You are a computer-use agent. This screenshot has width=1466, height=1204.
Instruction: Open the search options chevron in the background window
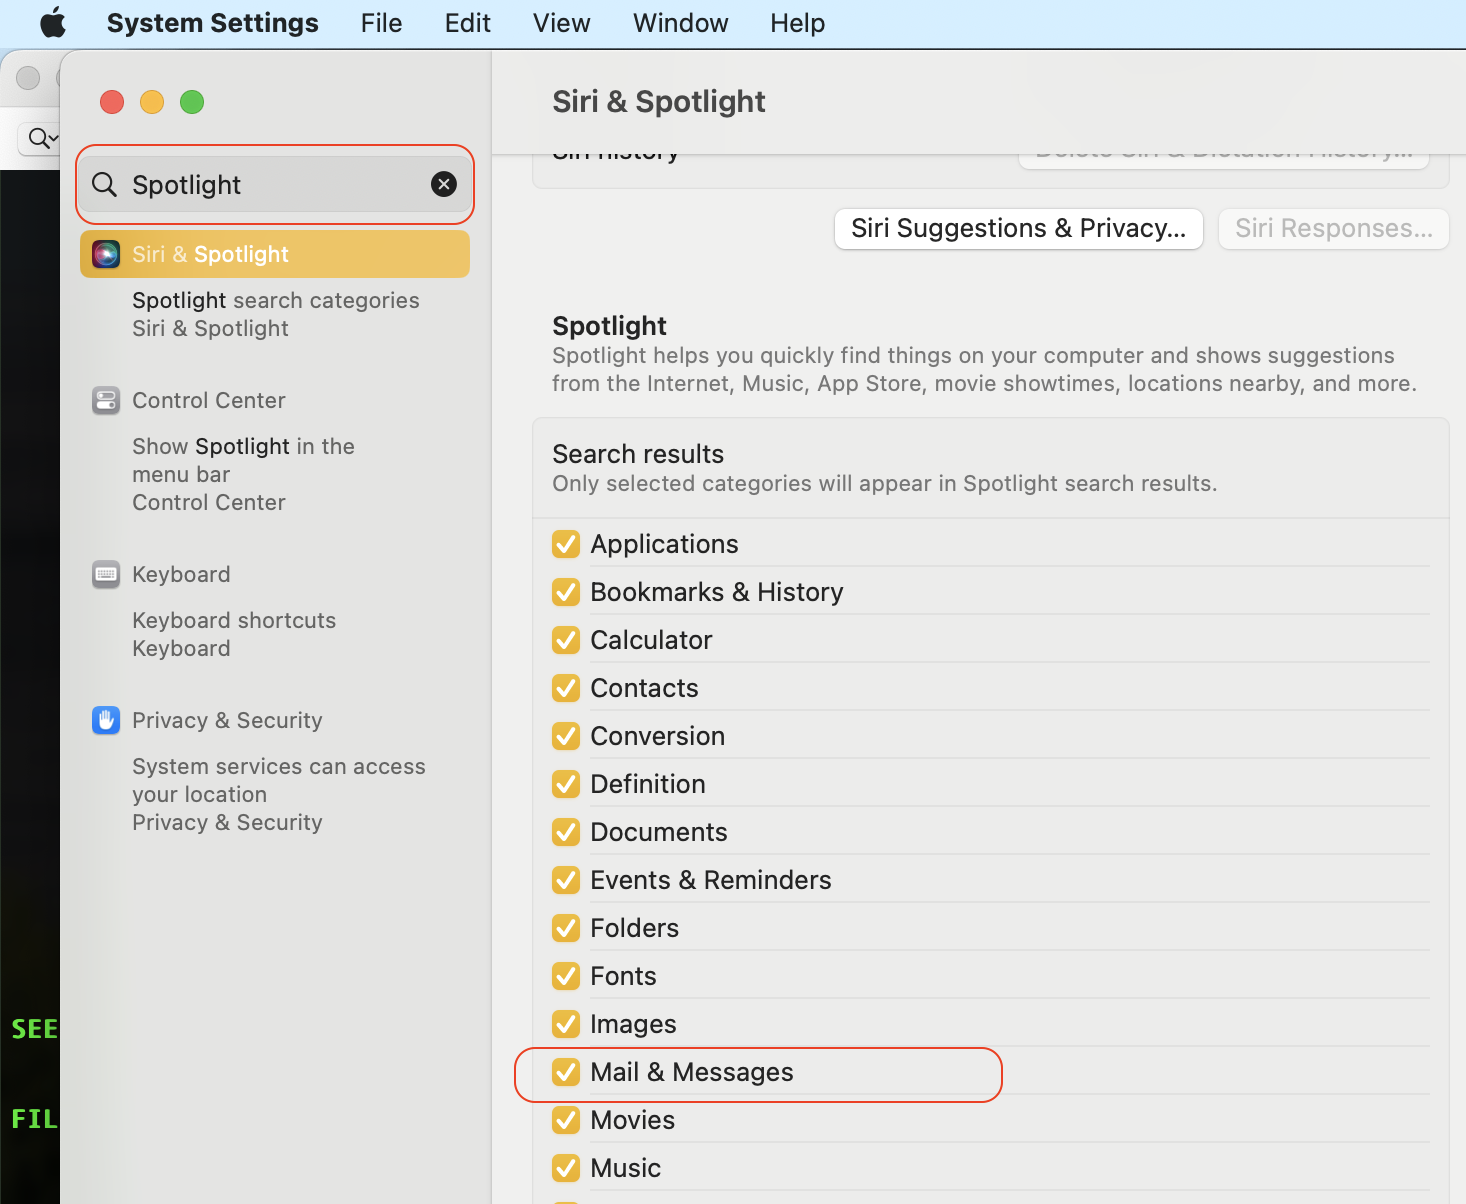[x=40, y=138]
